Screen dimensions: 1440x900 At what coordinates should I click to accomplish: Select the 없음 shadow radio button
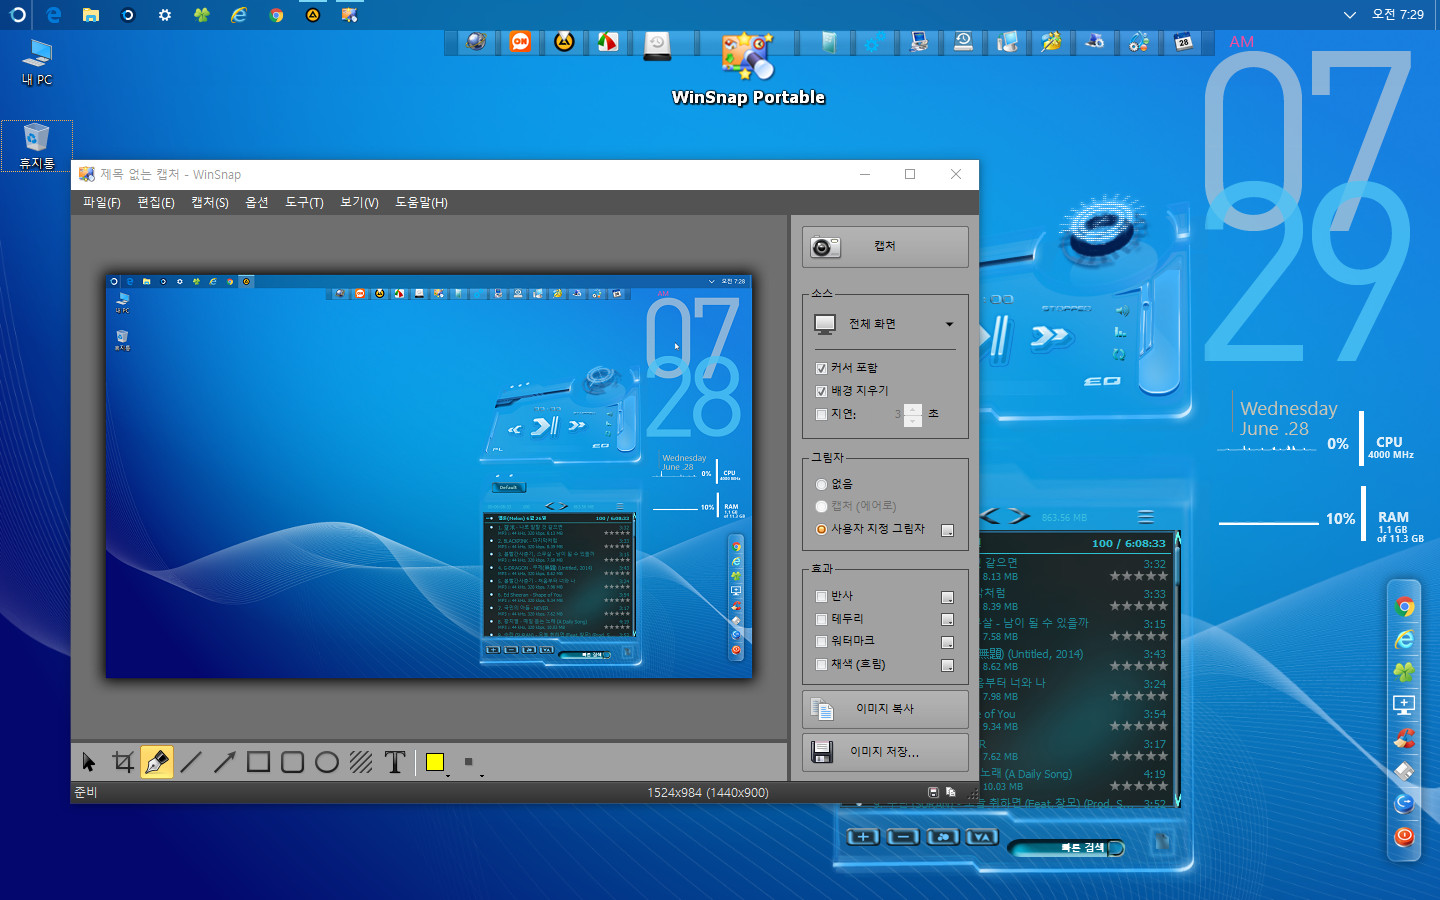(x=821, y=484)
